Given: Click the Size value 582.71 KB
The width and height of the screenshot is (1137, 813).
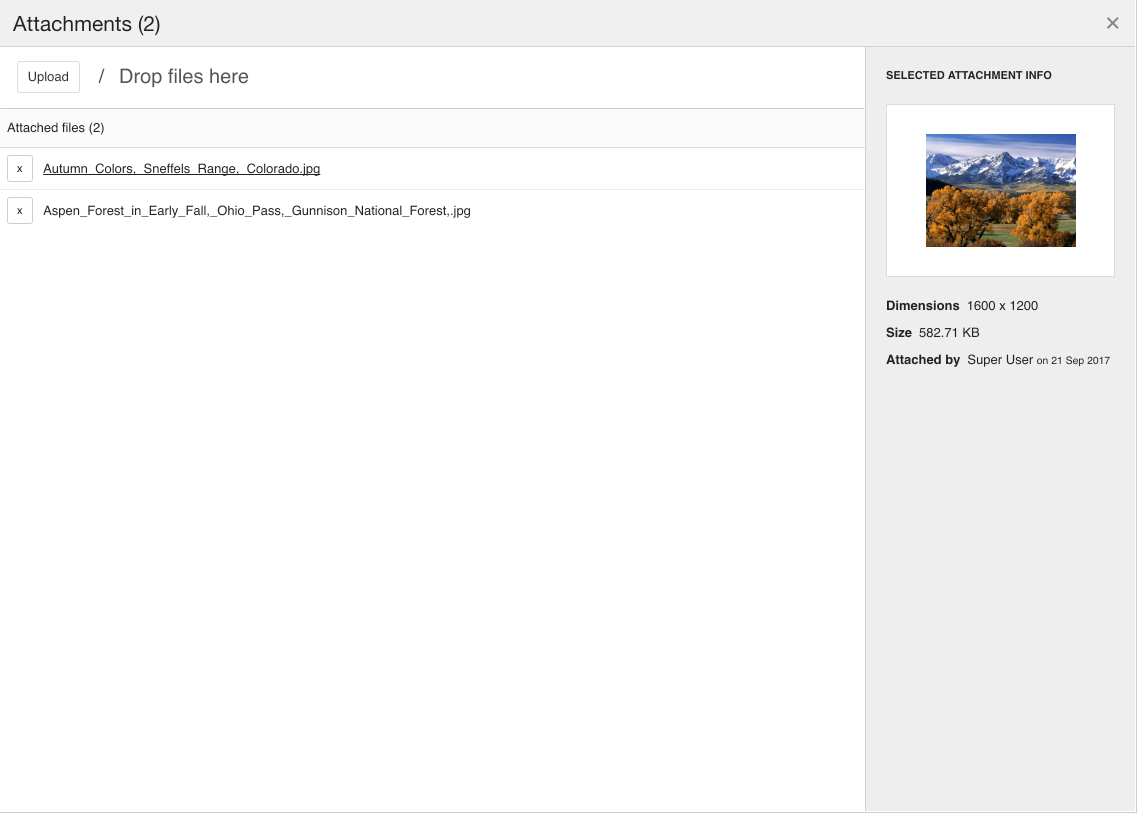Looking at the screenshot, I should coord(948,332).
